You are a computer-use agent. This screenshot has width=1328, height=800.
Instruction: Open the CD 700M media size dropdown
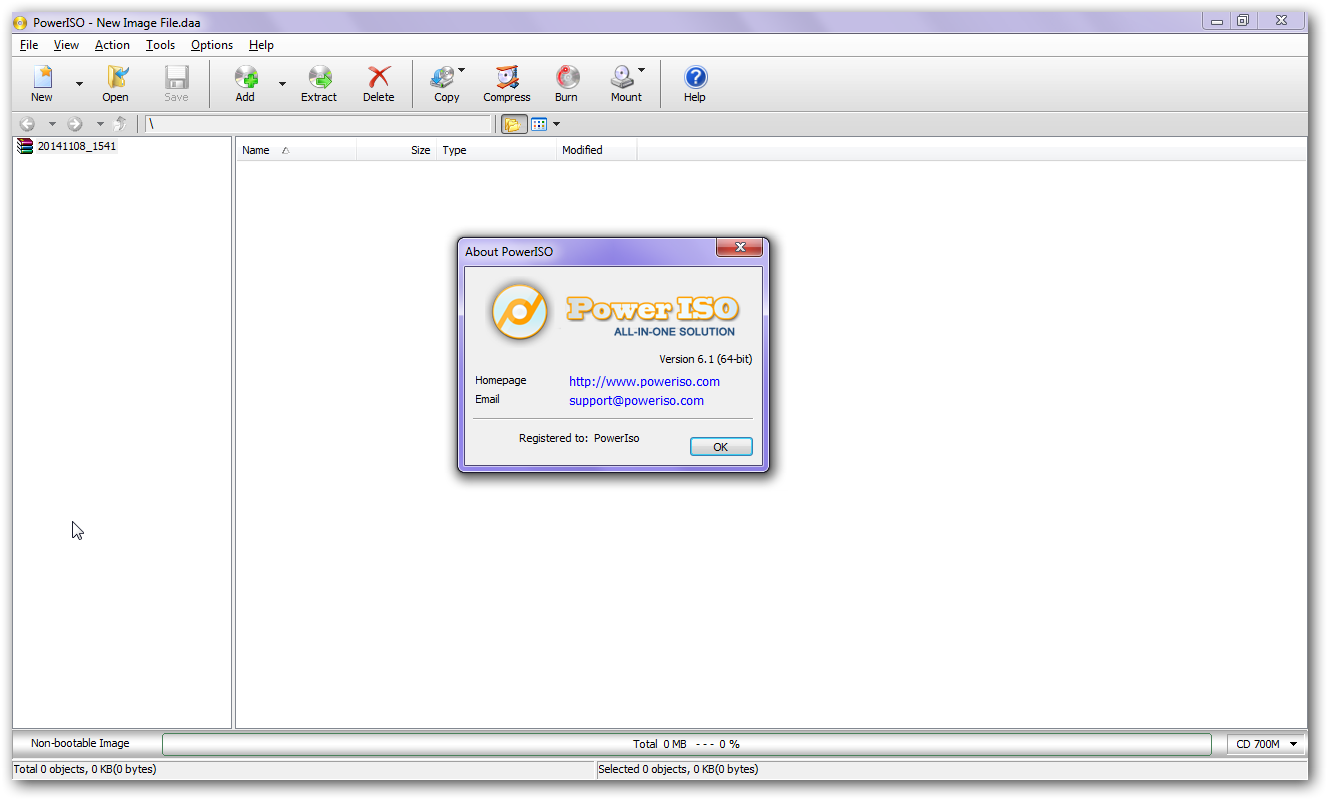[x=1267, y=744]
